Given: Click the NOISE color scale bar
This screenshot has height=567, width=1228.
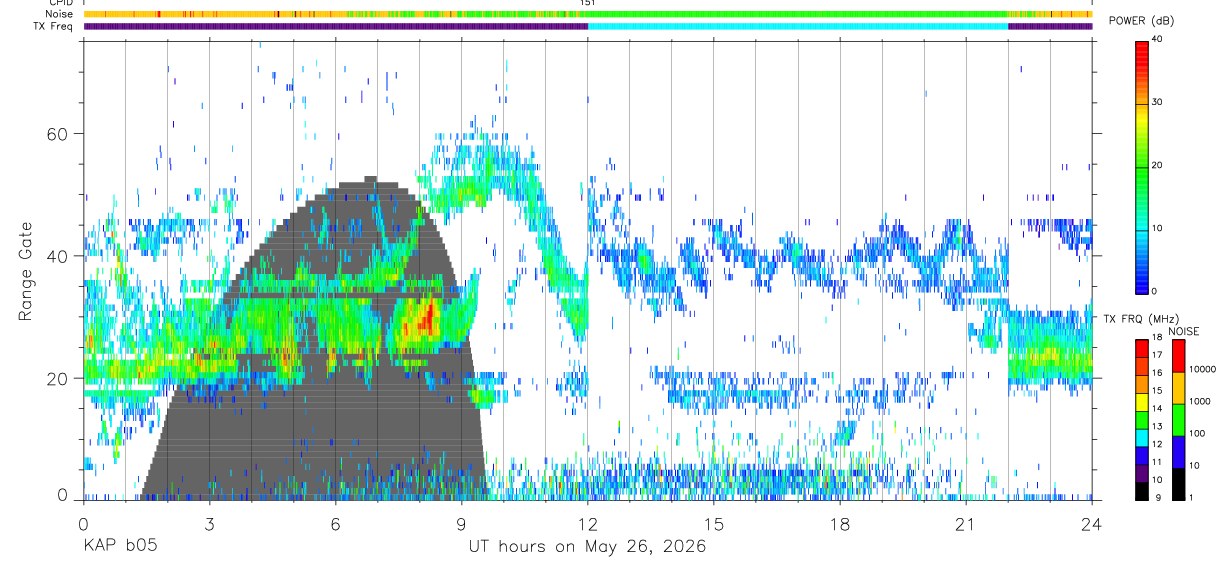Looking at the screenshot, I should pyautogui.click(x=1179, y=419).
